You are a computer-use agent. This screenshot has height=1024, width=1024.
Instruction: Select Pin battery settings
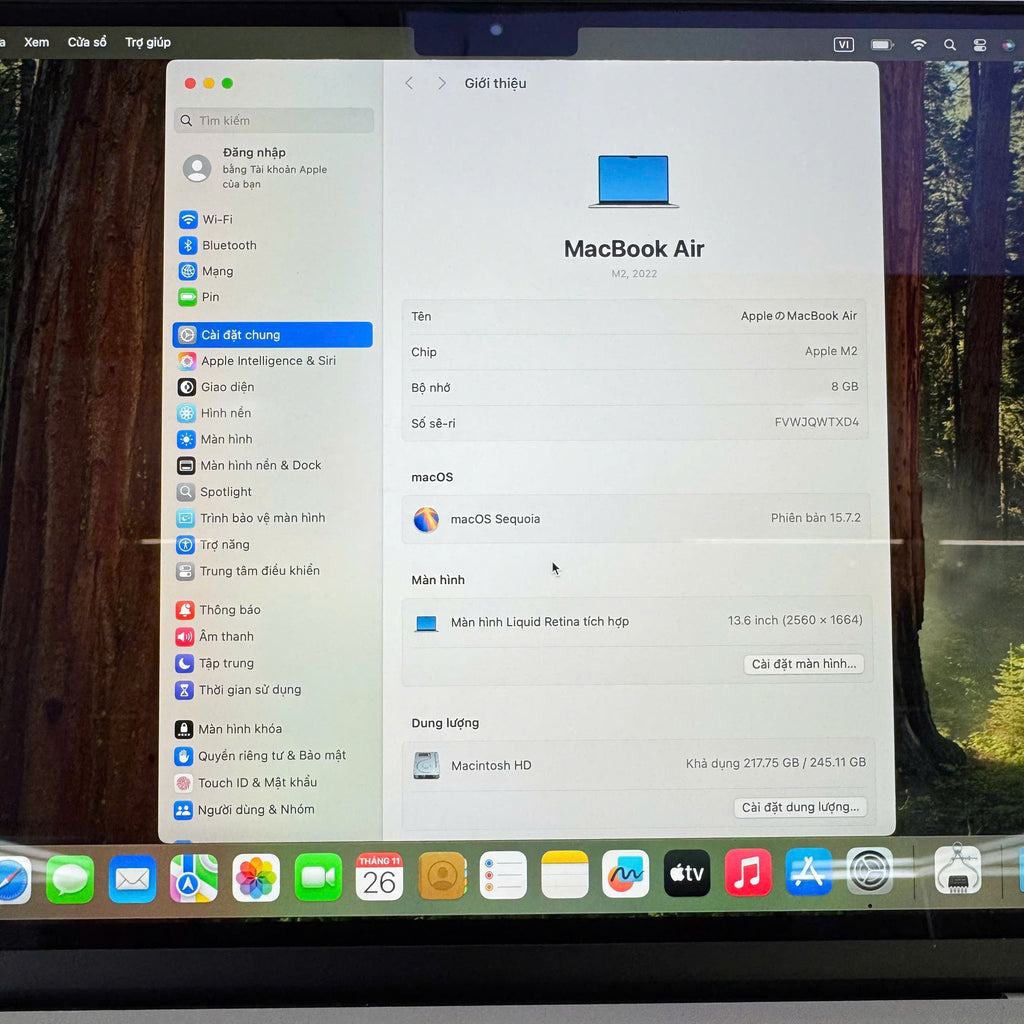click(210, 297)
